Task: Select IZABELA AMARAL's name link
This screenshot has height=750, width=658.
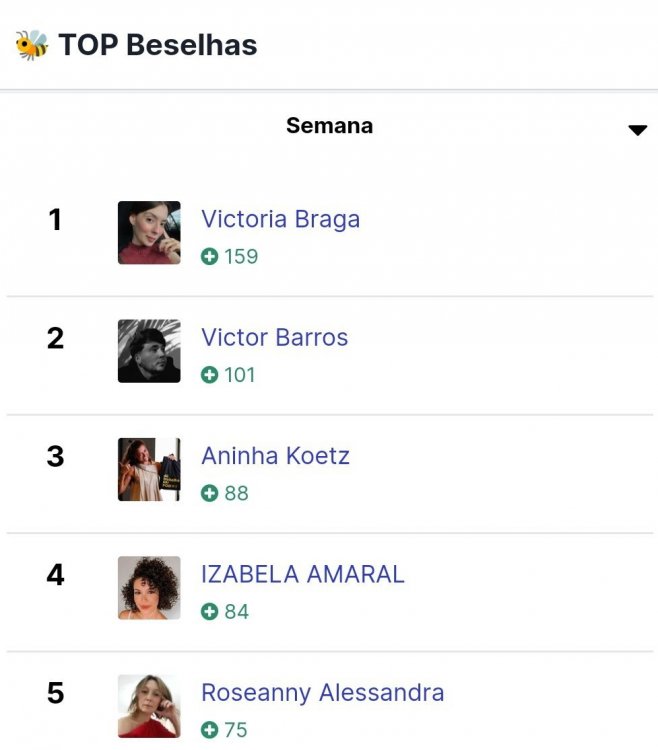Action: click(302, 574)
